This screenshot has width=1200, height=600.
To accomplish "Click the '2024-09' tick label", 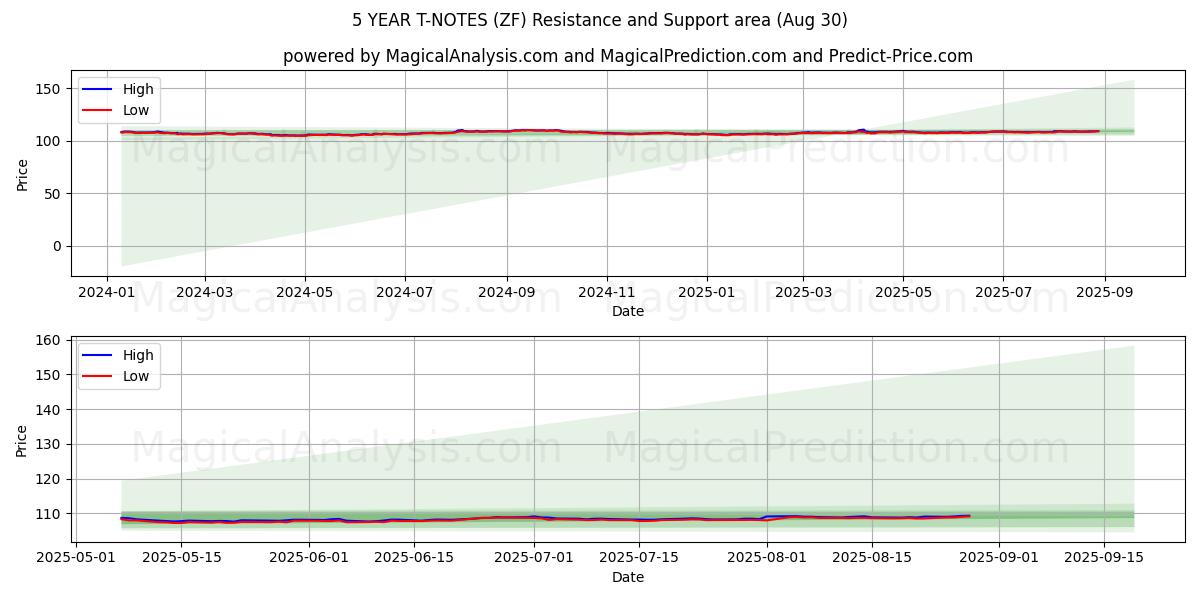I will tap(506, 291).
